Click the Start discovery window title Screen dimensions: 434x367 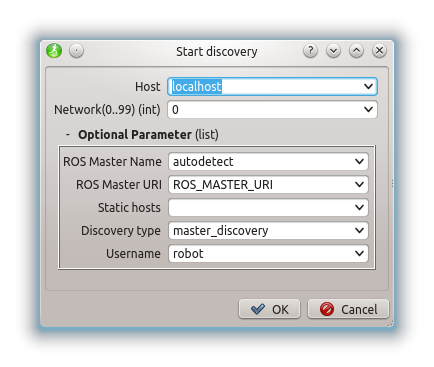[x=217, y=52]
